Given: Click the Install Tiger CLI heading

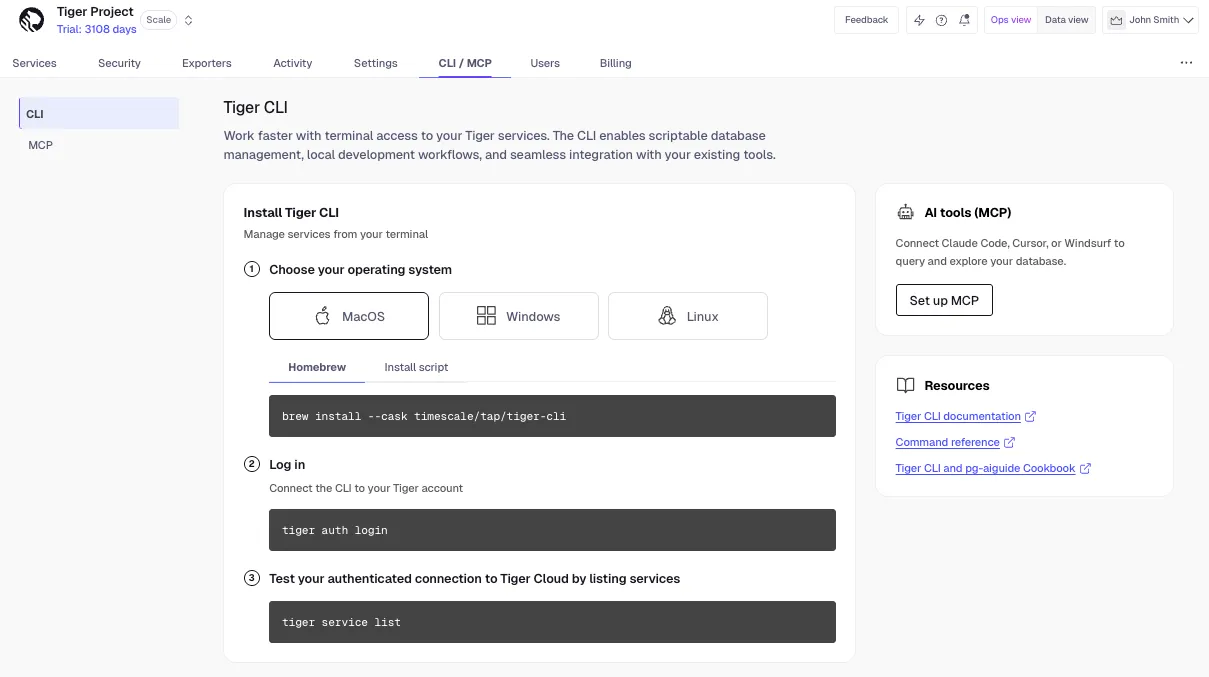Looking at the screenshot, I should pyautogui.click(x=291, y=212).
